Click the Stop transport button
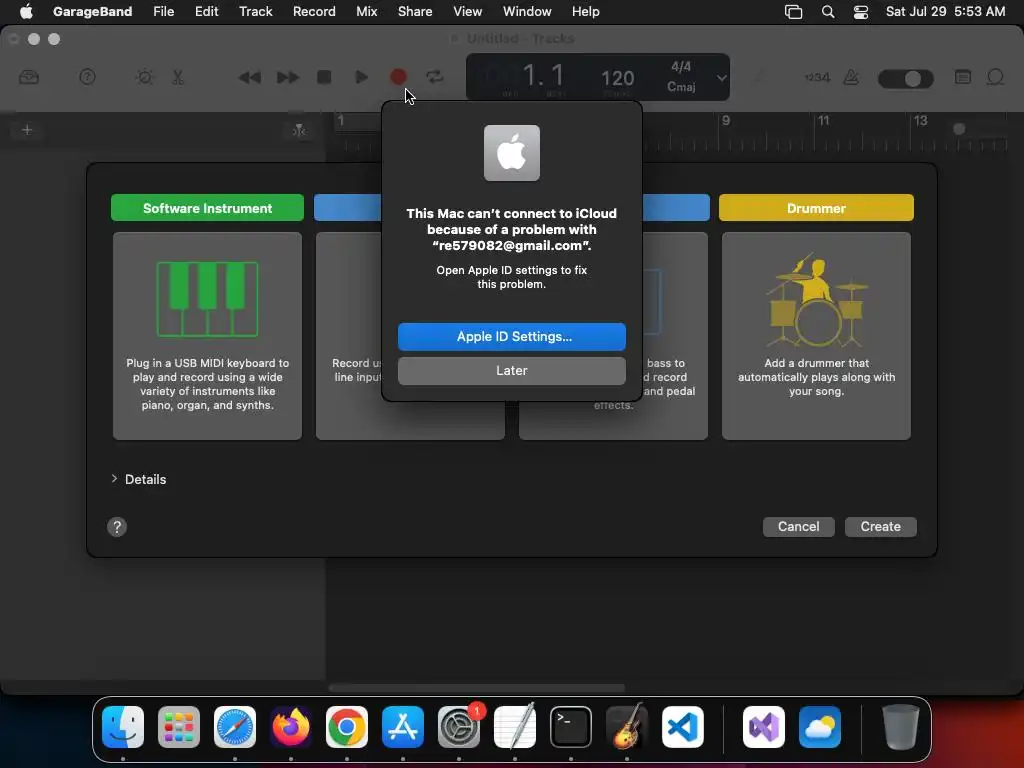 click(x=324, y=77)
